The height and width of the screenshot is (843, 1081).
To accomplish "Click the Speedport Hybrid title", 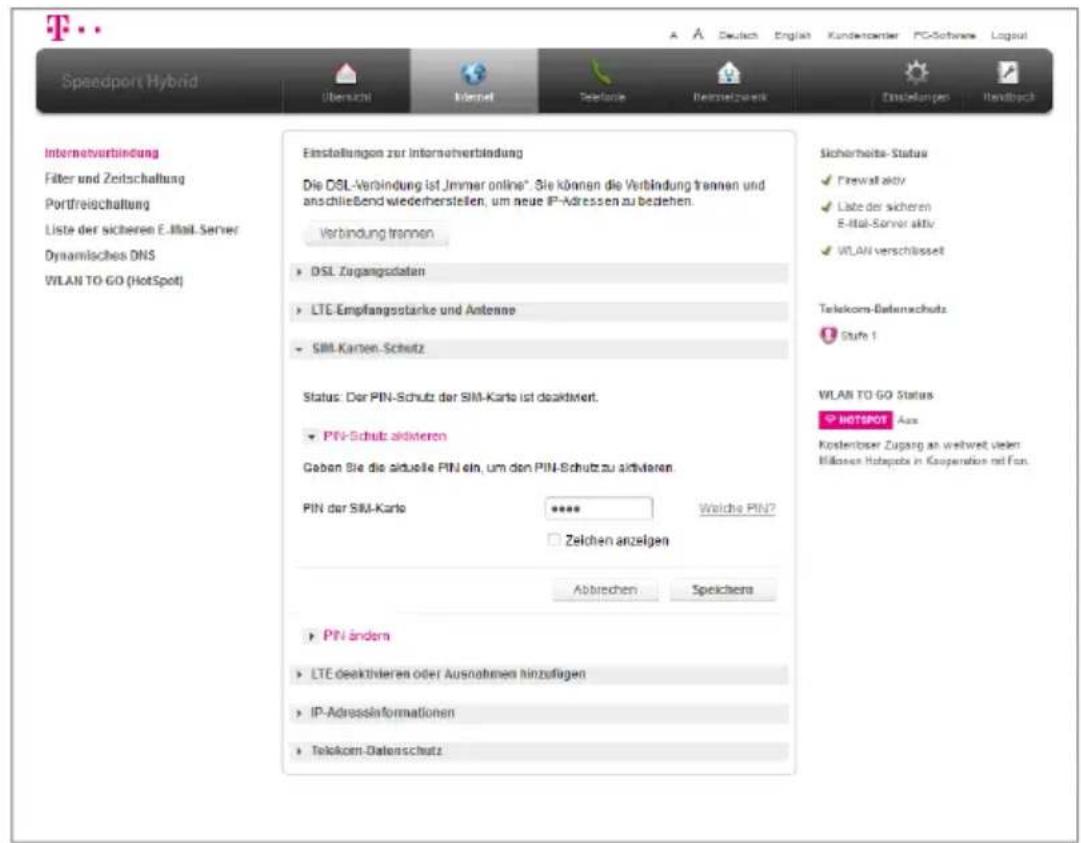I will (130, 81).
